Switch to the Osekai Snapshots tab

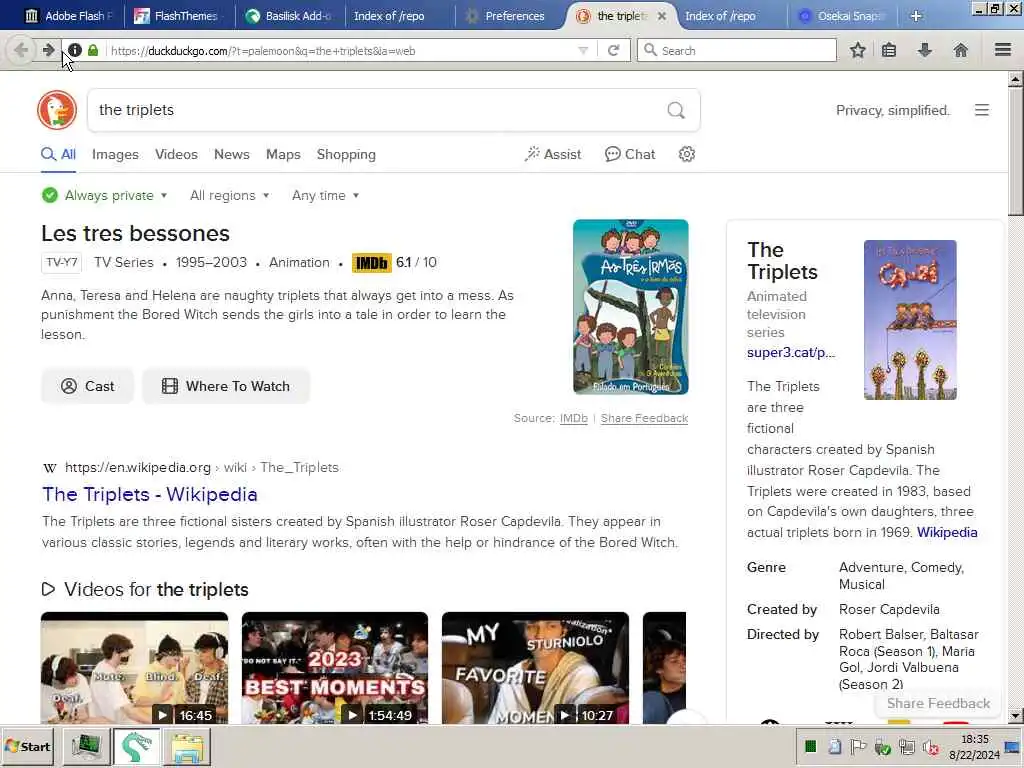[842, 16]
